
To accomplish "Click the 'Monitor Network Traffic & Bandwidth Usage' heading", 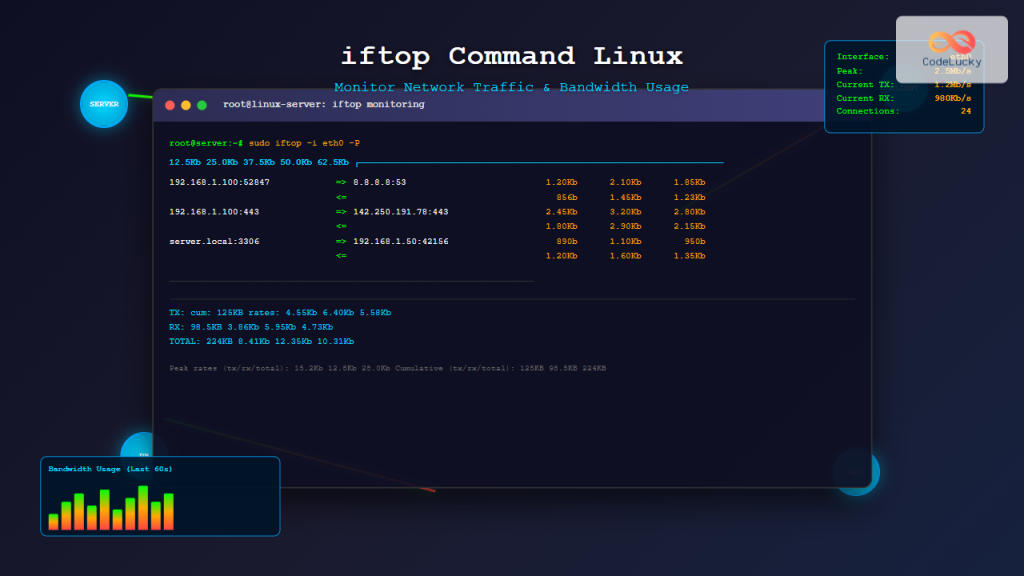I will pos(512,87).
